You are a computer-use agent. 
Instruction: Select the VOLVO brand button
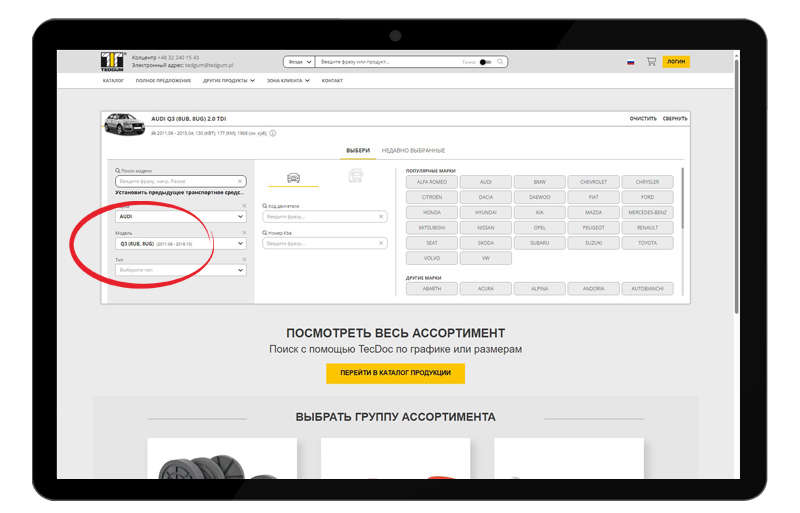pos(432,258)
